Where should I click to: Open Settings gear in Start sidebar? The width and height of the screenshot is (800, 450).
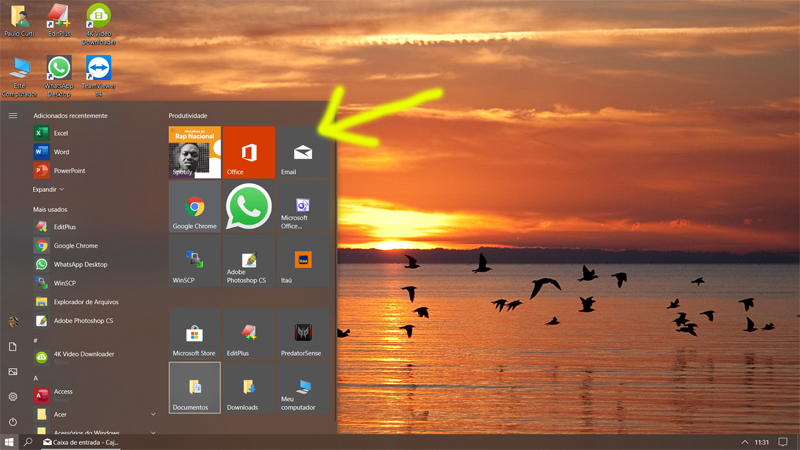13,396
